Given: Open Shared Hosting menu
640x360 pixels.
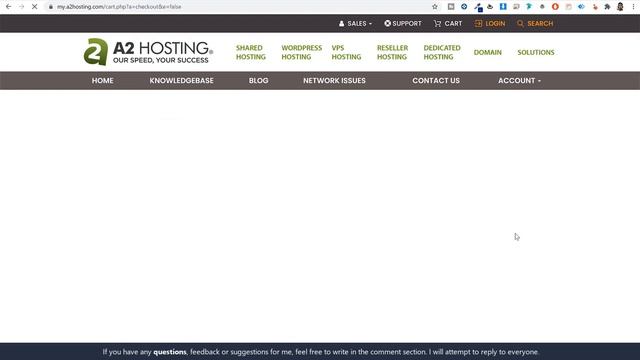Looking at the screenshot, I should click(x=251, y=52).
